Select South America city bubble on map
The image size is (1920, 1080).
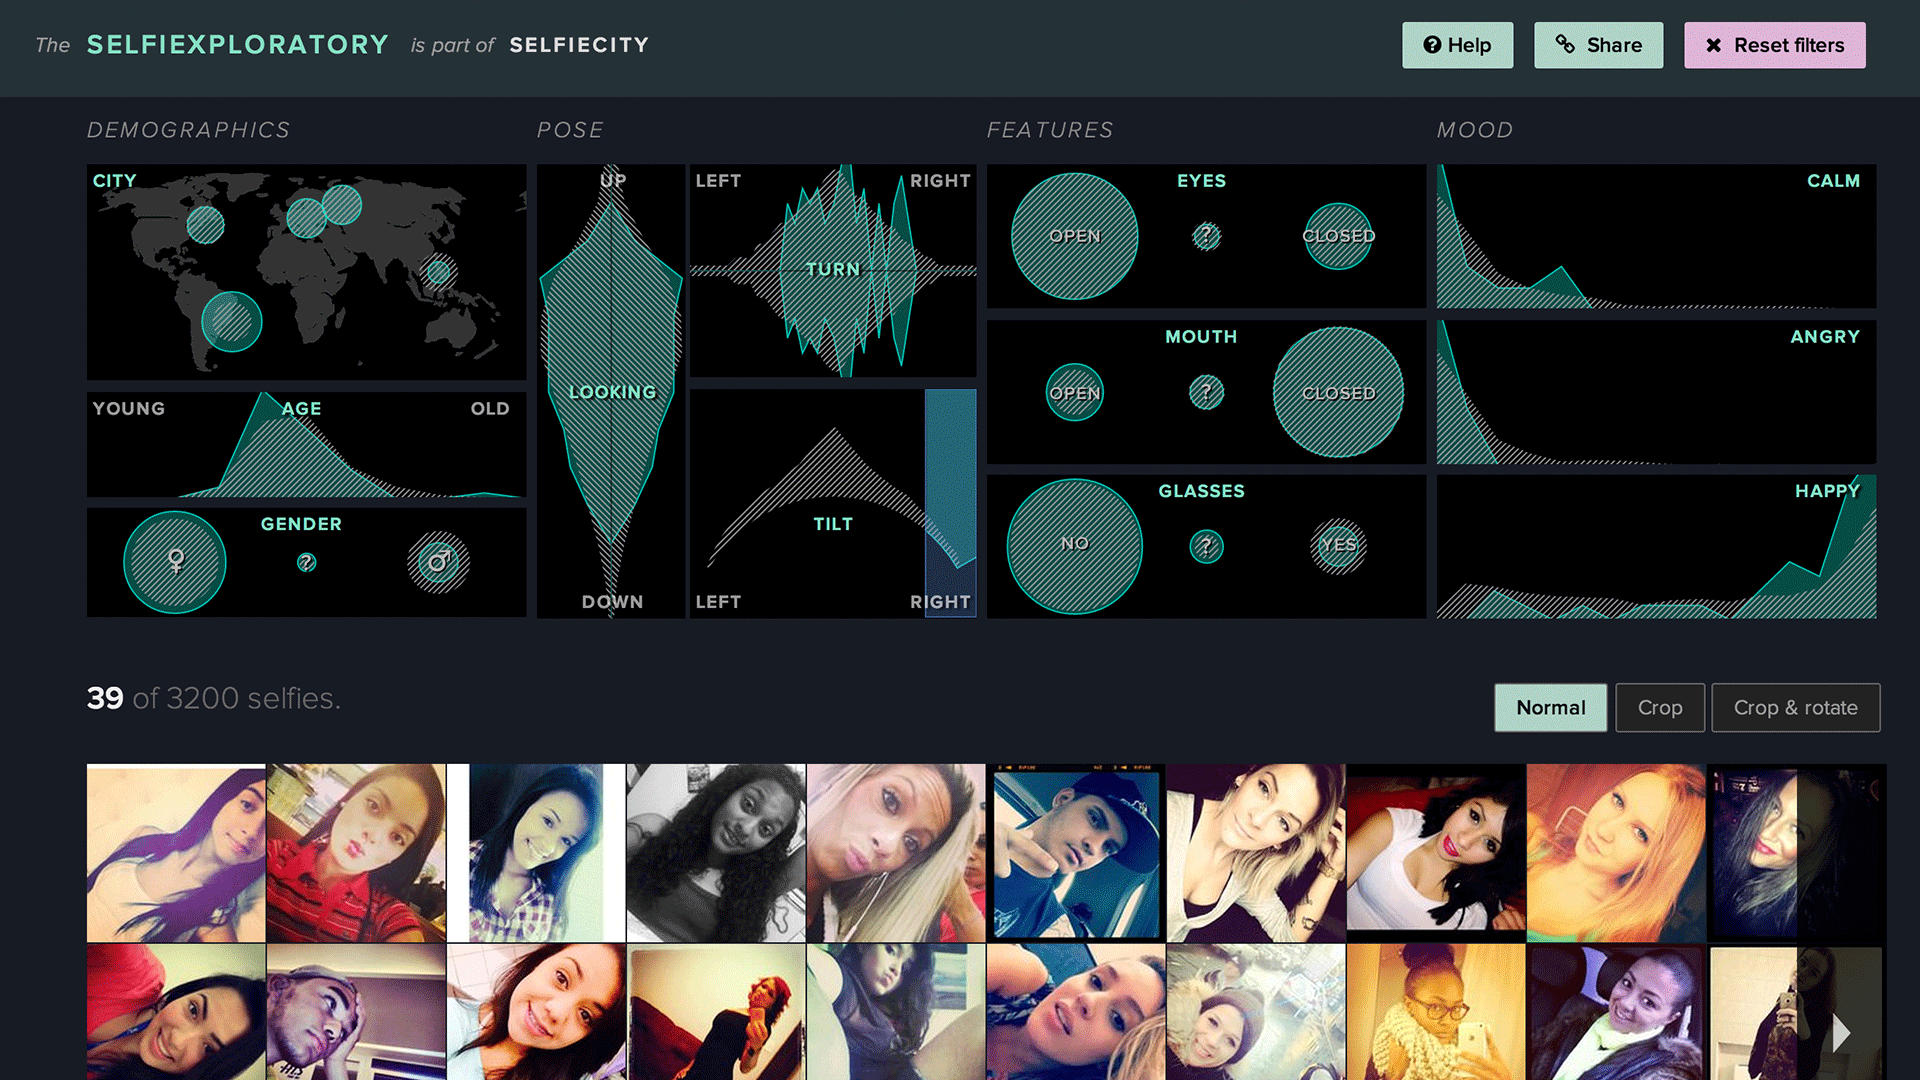tap(231, 322)
